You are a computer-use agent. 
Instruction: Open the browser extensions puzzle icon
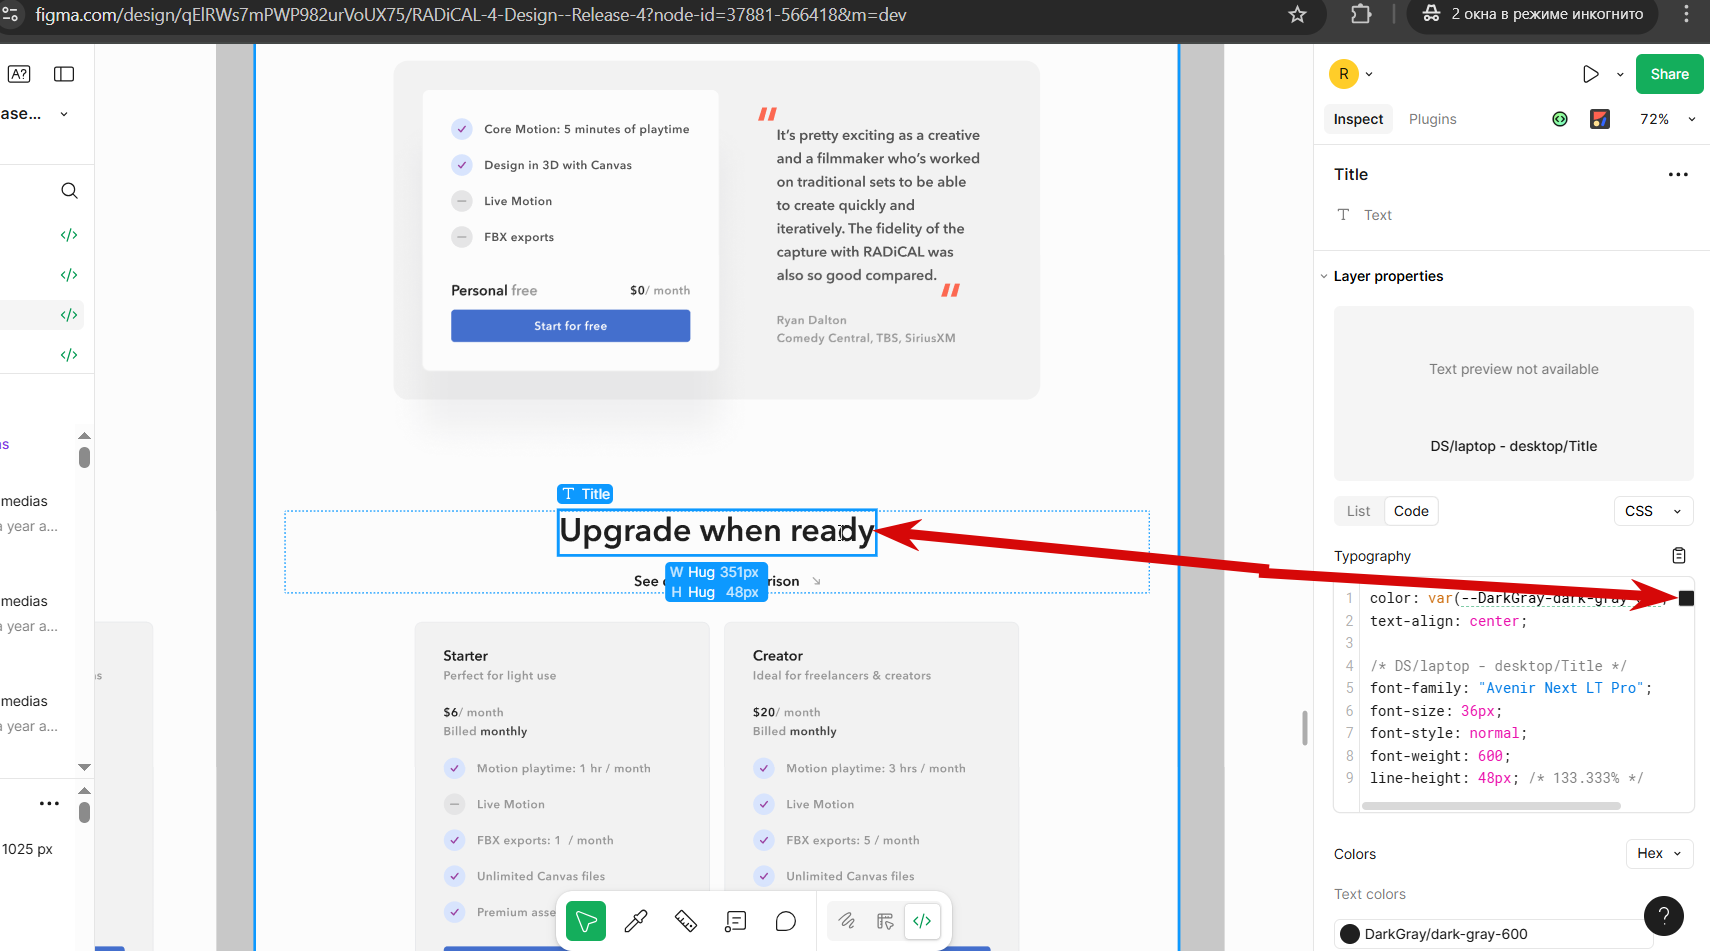(x=1361, y=14)
